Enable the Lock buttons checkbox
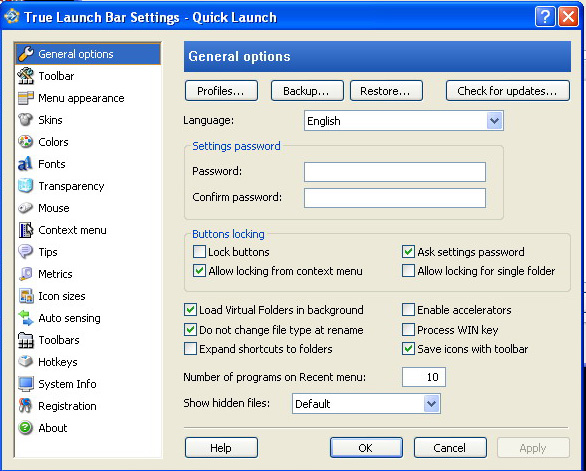The height and width of the screenshot is (471, 586). tap(199, 252)
